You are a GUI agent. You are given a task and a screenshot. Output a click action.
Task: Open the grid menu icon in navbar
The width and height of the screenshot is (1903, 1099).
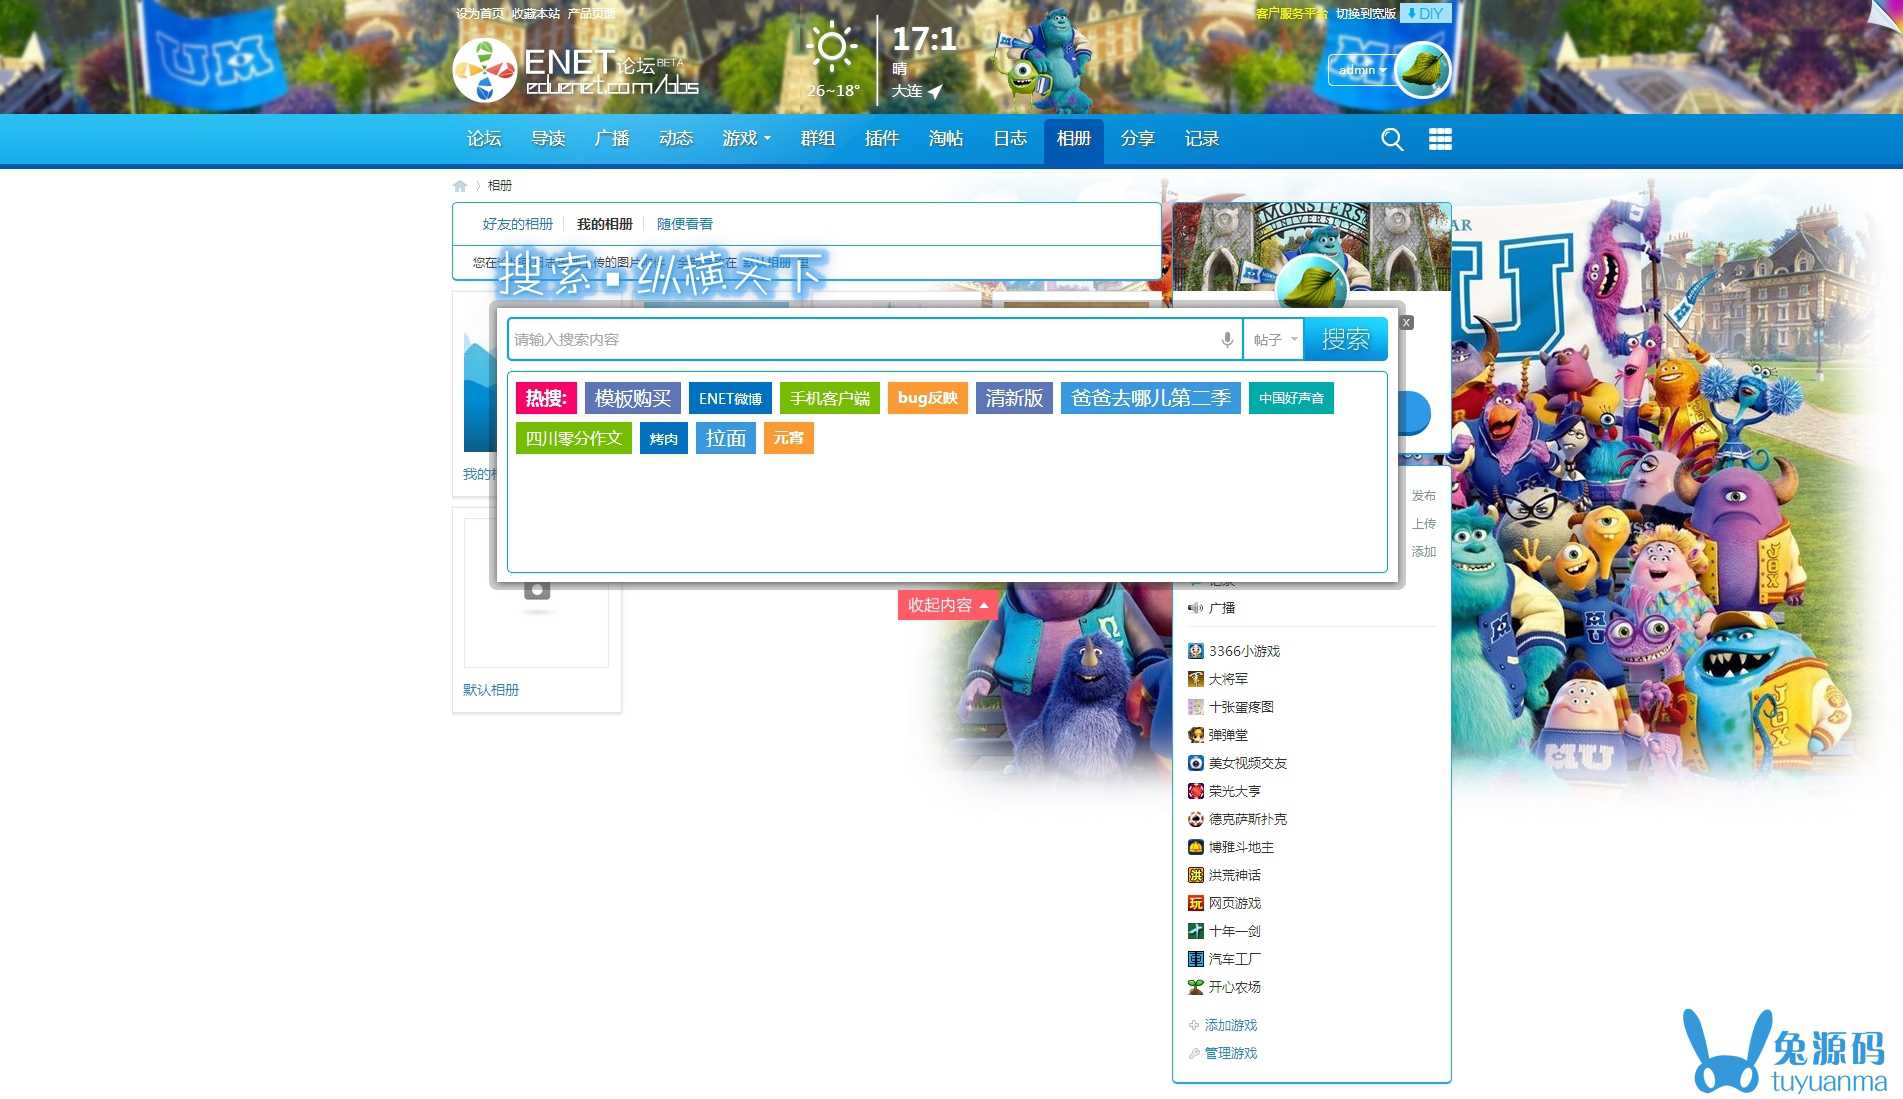[x=1440, y=139]
